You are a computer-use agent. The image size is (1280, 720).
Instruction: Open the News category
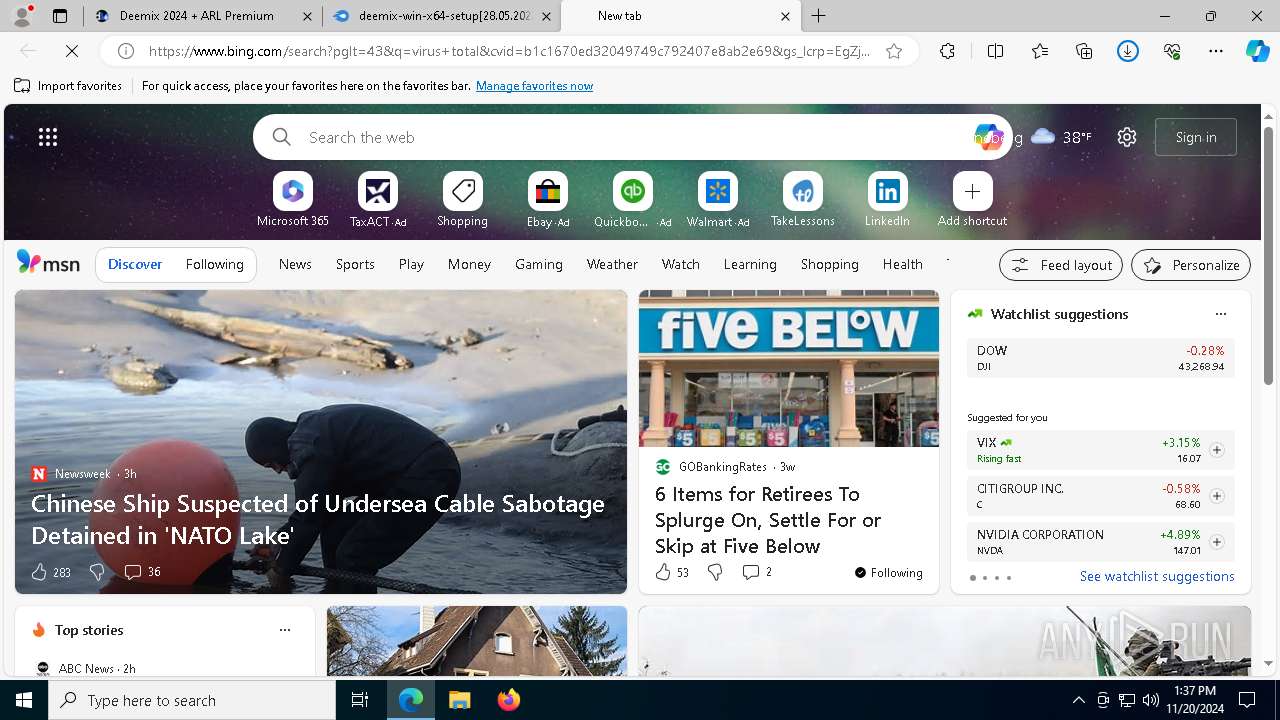click(x=295, y=264)
